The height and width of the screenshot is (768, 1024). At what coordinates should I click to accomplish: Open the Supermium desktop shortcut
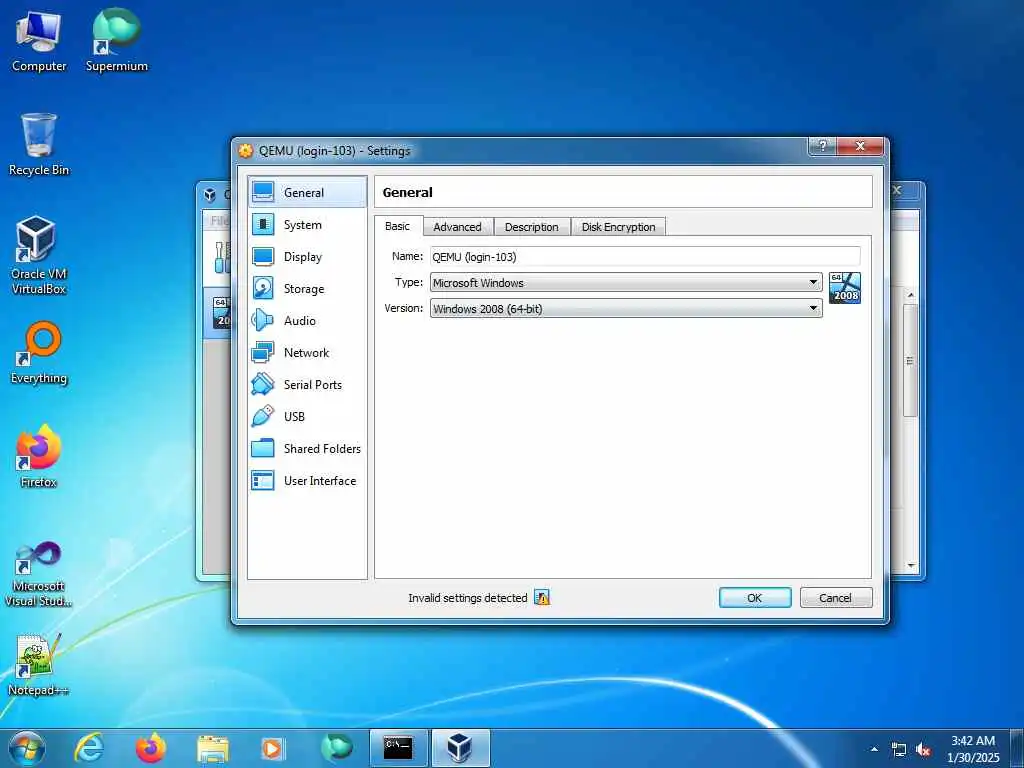coord(117,41)
